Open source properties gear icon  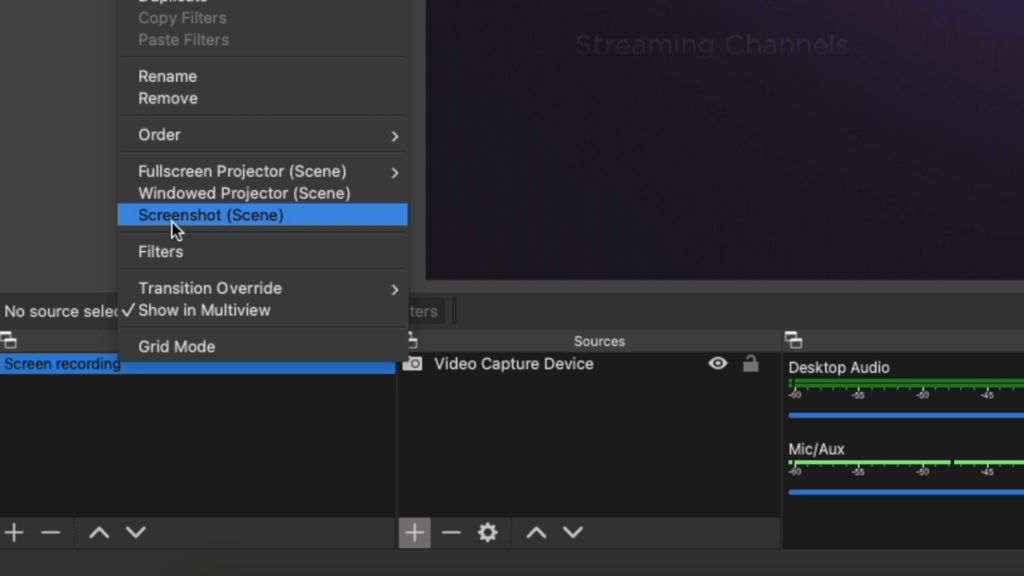point(488,533)
